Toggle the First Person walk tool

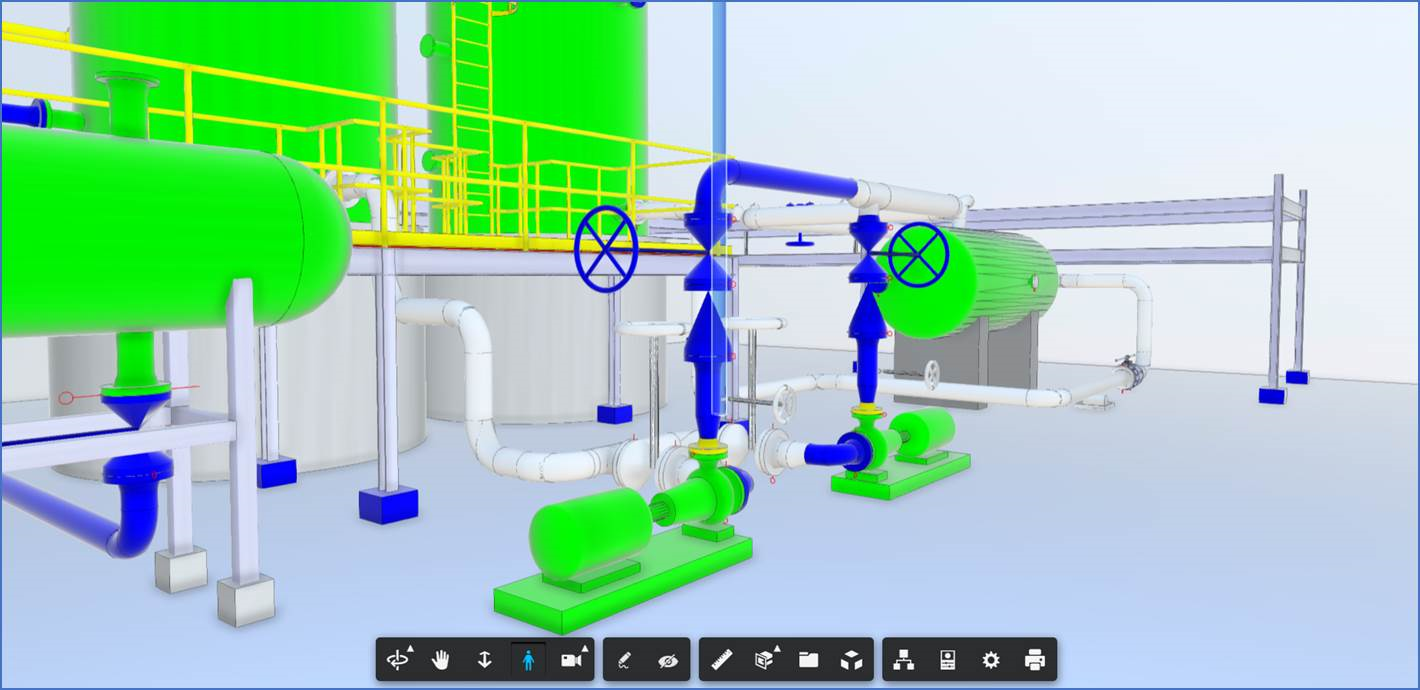pos(528,660)
